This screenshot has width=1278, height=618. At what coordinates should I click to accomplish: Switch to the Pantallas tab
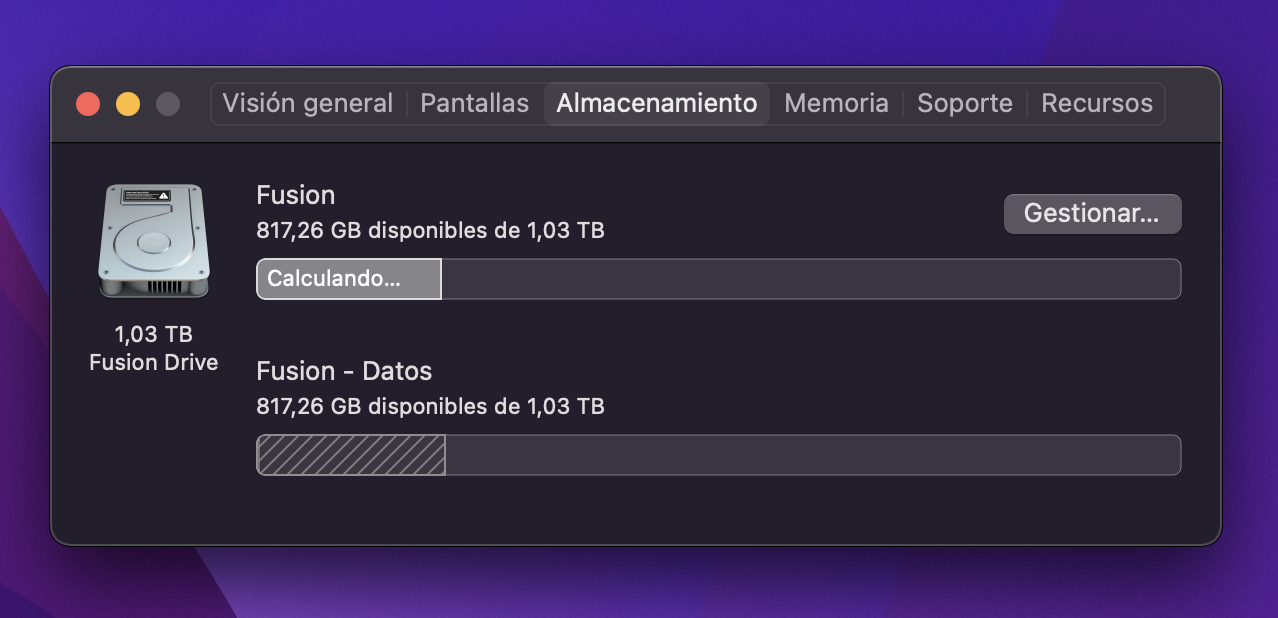[x=474, y=103]
